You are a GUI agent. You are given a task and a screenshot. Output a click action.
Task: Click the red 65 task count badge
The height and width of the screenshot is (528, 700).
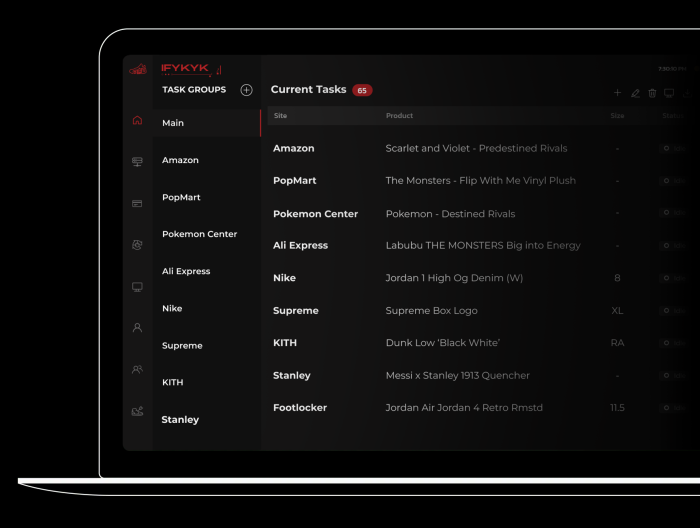click(362, 90)
